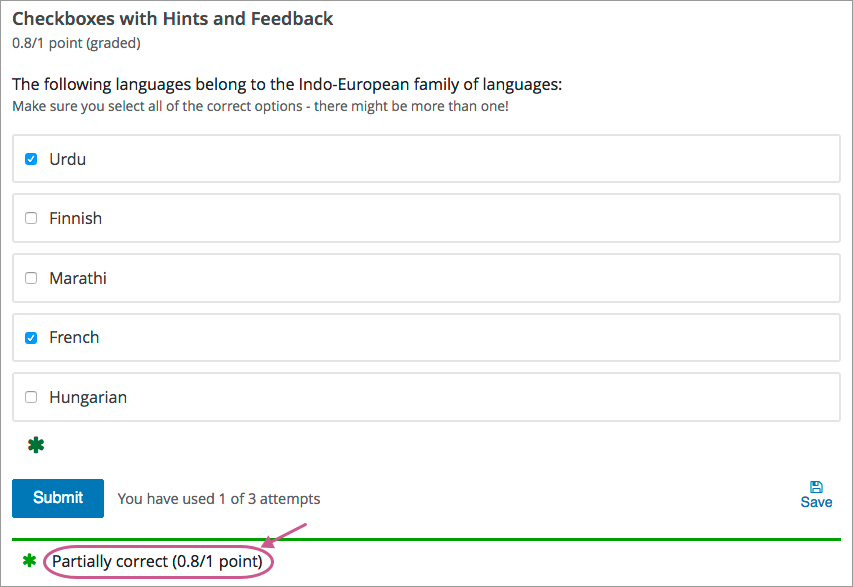Click the pink arrow annotation
This screenshot has width=853, height=587.
[x=286, y=535]
